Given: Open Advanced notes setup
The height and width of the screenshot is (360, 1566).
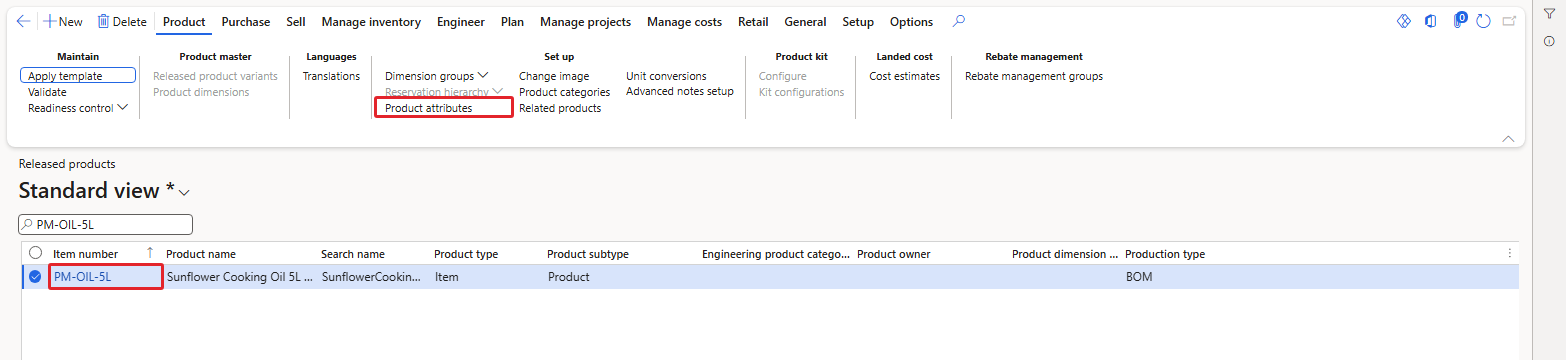Looking at the screenshot, I should 680,91.
